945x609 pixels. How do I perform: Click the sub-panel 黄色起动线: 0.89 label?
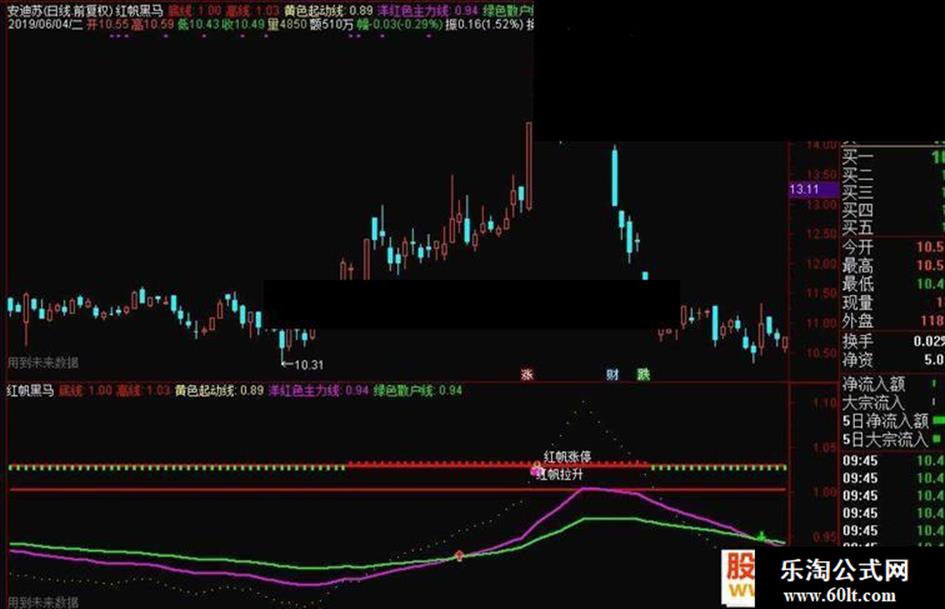coord(219,391)
